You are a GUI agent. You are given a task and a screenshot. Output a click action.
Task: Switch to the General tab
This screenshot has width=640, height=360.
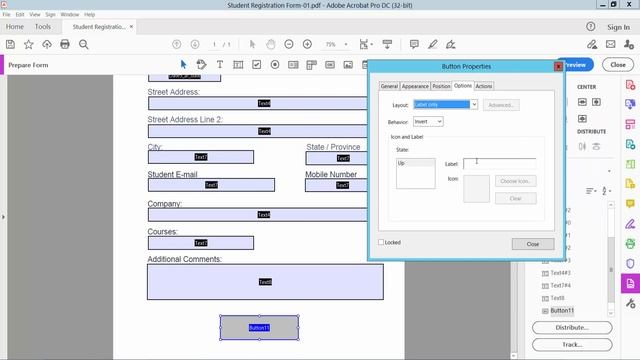pos(389,86)
